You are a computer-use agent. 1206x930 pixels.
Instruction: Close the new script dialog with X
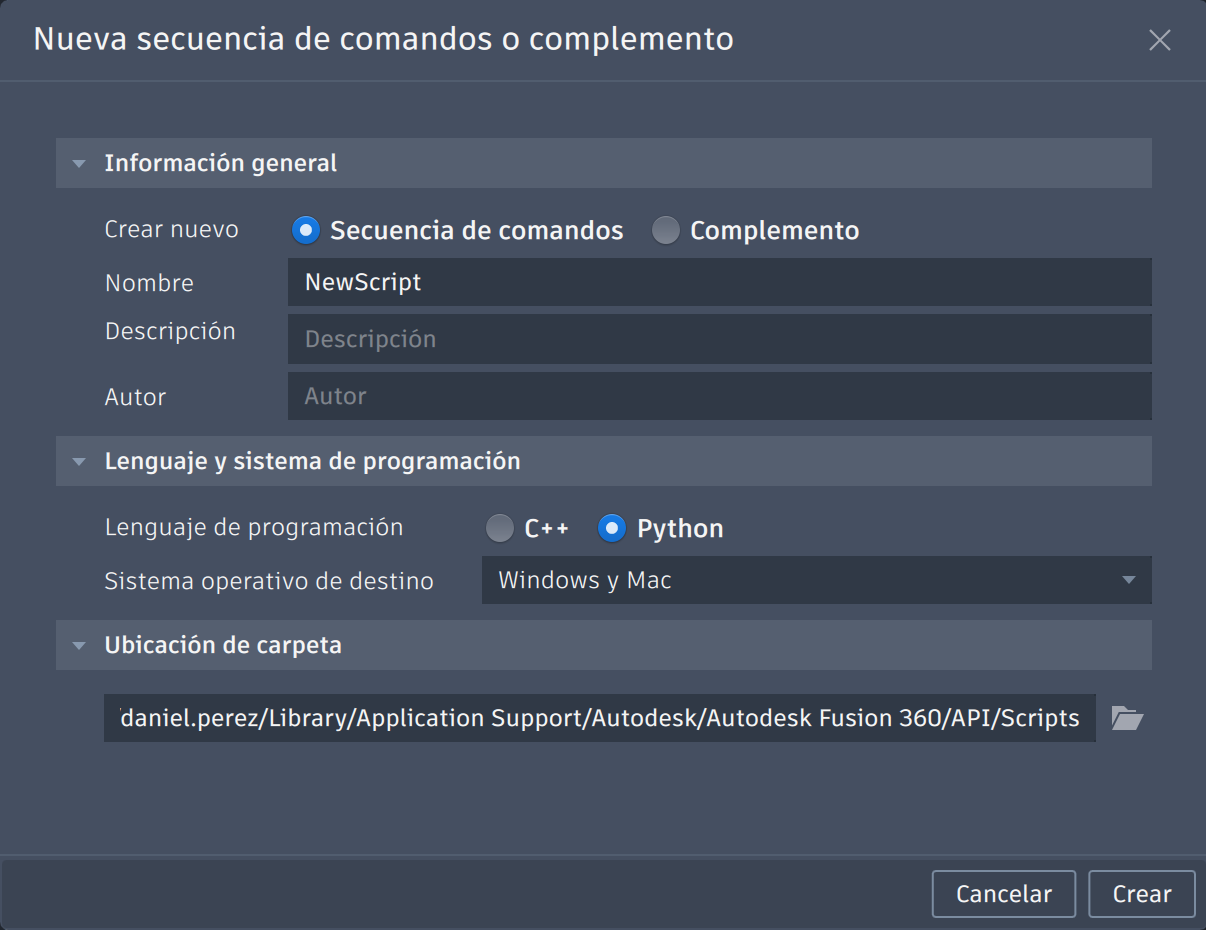pos(1159,40)
